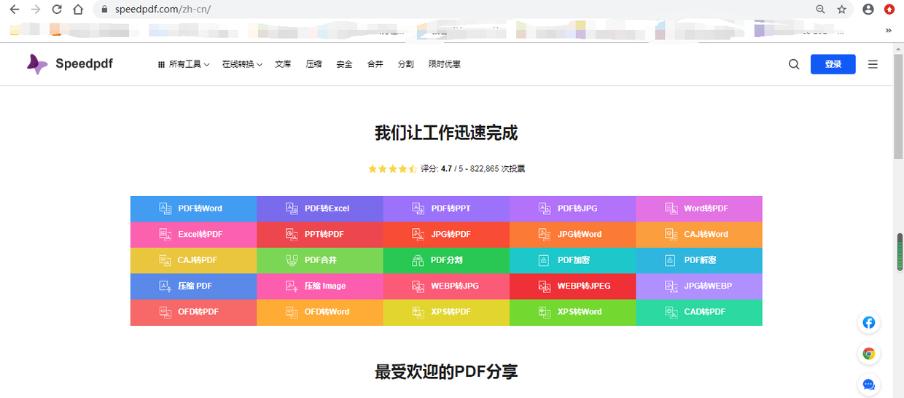Expand the 在线转换 dropdown menu
Image resolution: width=904 pixels, height=398 pixels.
pyautogui.click(x=242, y=65)
